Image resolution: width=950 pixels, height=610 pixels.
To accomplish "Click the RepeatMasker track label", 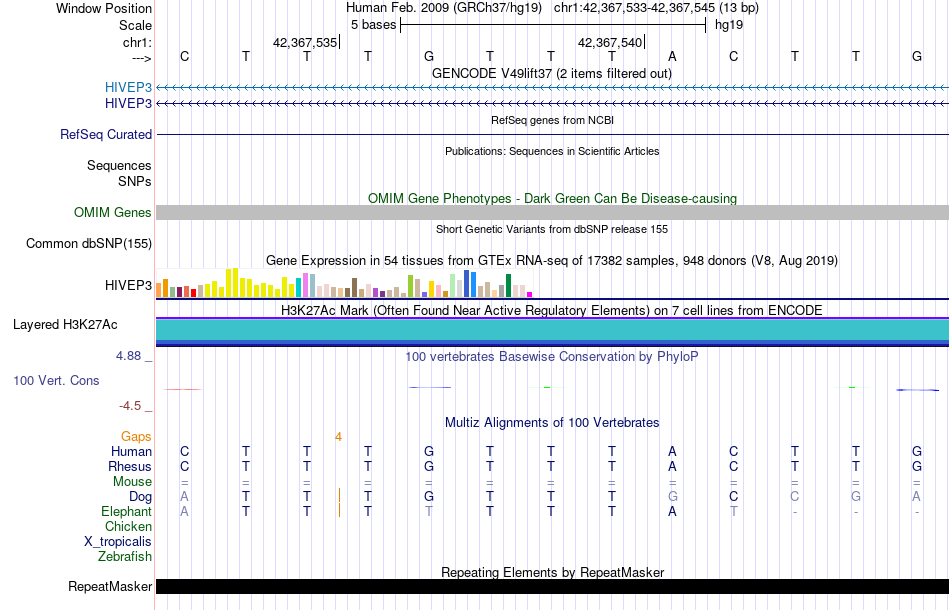I will point(110,586).
